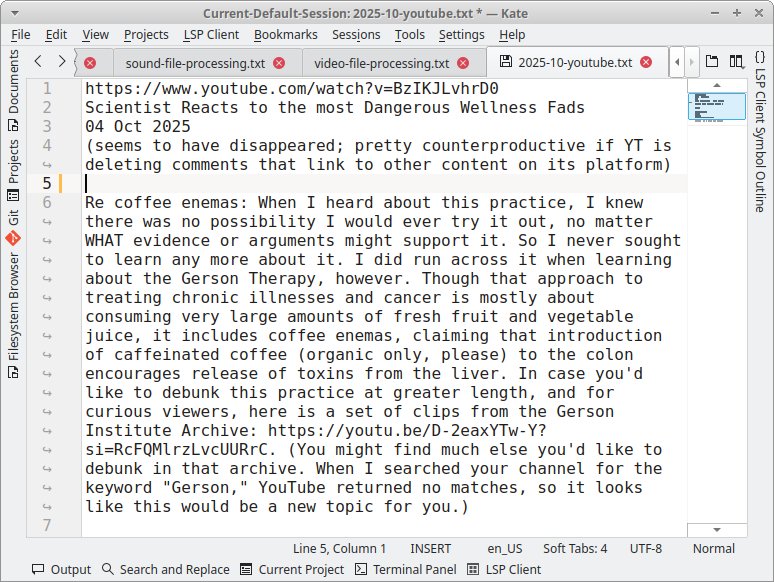Click line number 6 in the gutter

[47, 202]
